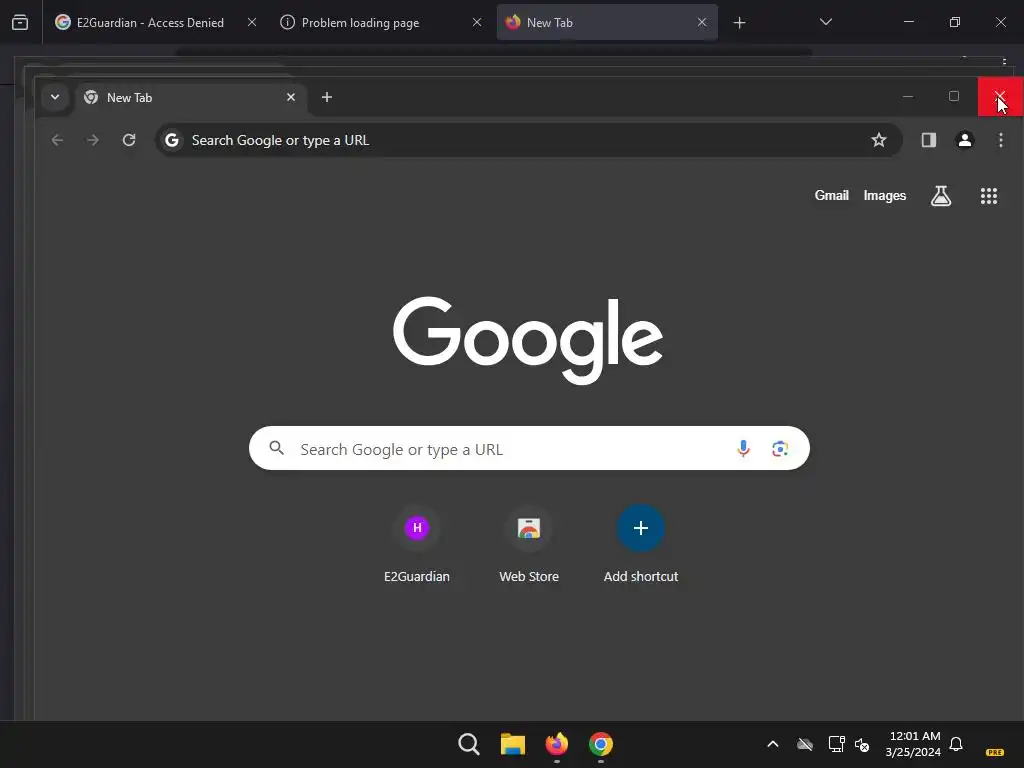Open Chrome three-dot menu

(x=1000, y=140)
